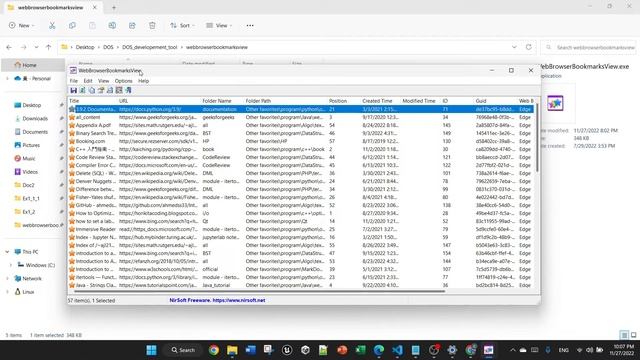Open the Options menu in WebBrowserBookmarksView
The height and width of the screenshot is (360, 640).
click(x=123, y=81)
